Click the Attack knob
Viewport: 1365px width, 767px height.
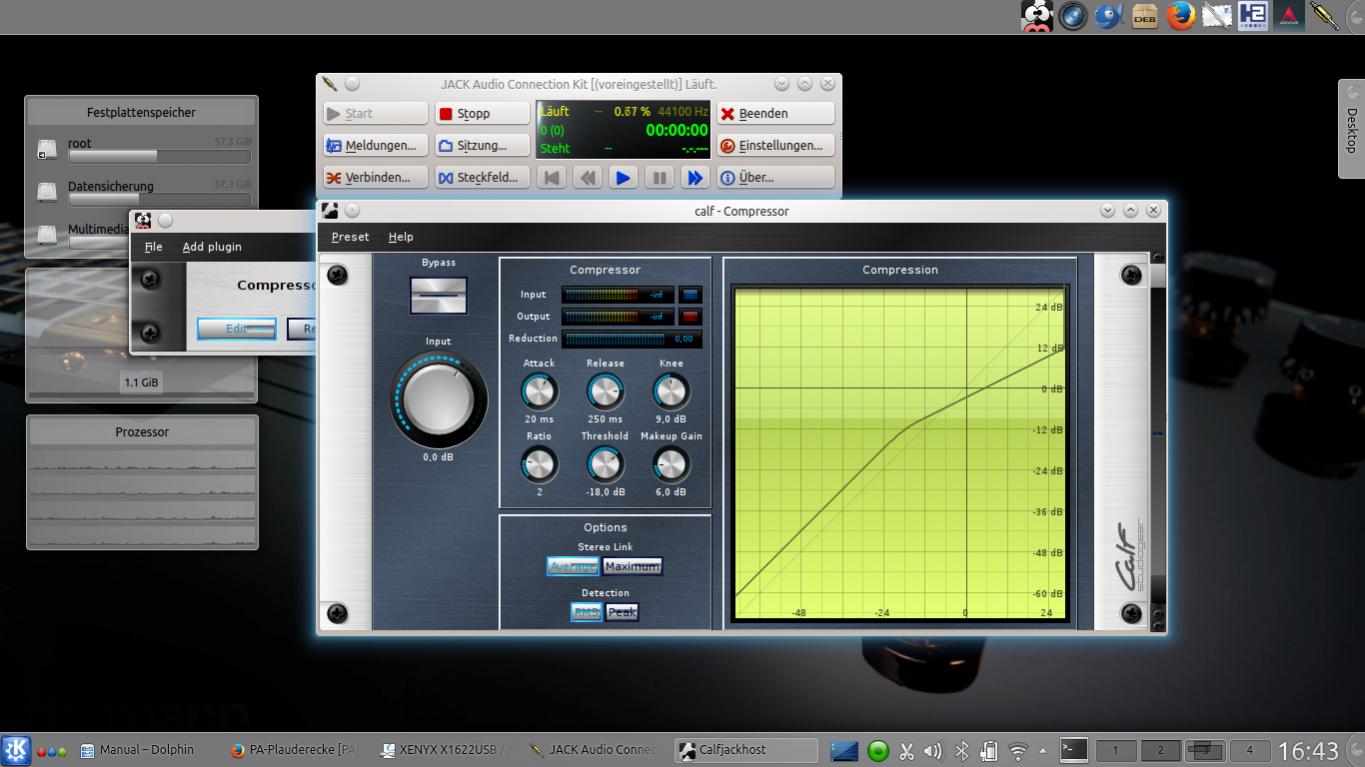pyautogui.click(x=539, y=391)
